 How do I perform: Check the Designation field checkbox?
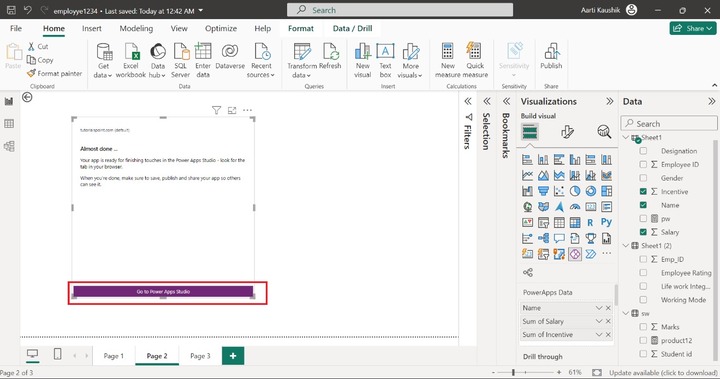pos(643,151)
